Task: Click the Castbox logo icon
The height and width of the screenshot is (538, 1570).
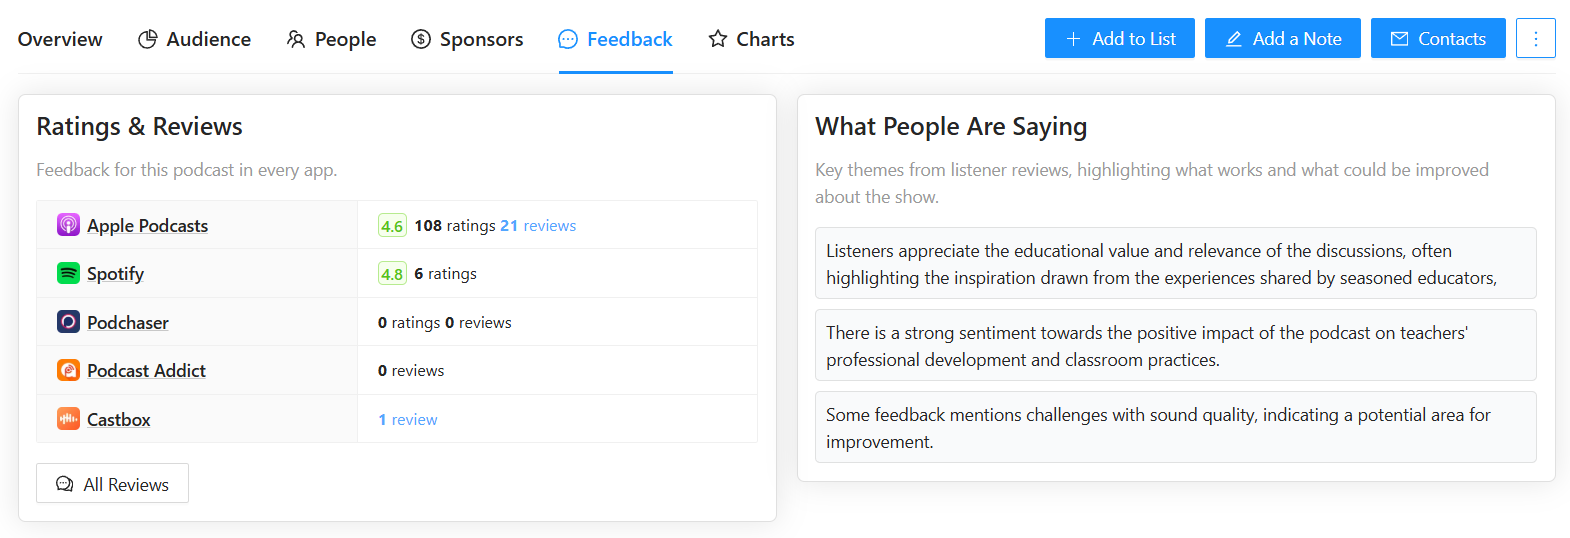Action: click(x=68, y=419)
